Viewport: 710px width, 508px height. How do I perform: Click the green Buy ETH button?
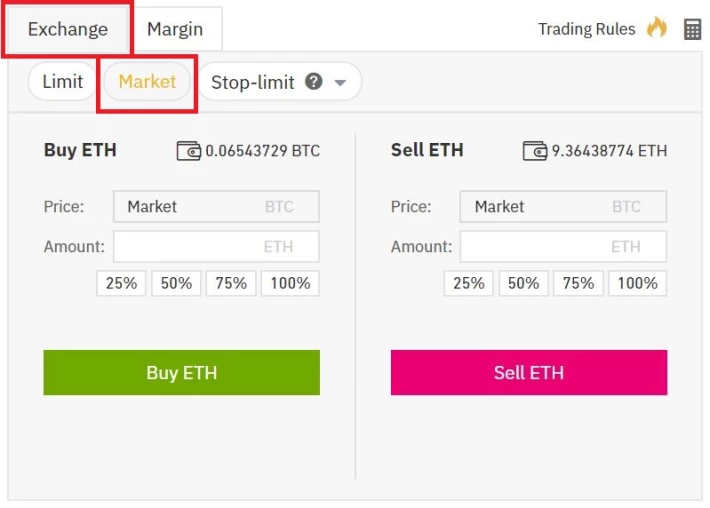[182, 372]
